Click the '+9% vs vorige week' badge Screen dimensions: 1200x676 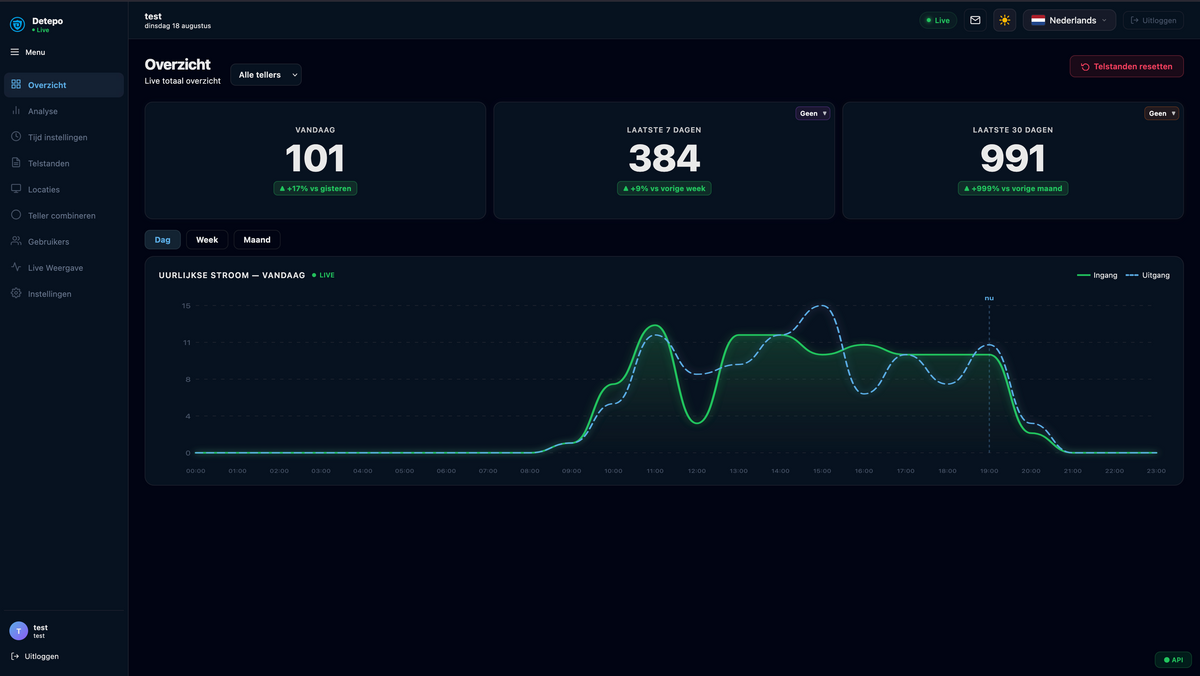pos(664,188)
